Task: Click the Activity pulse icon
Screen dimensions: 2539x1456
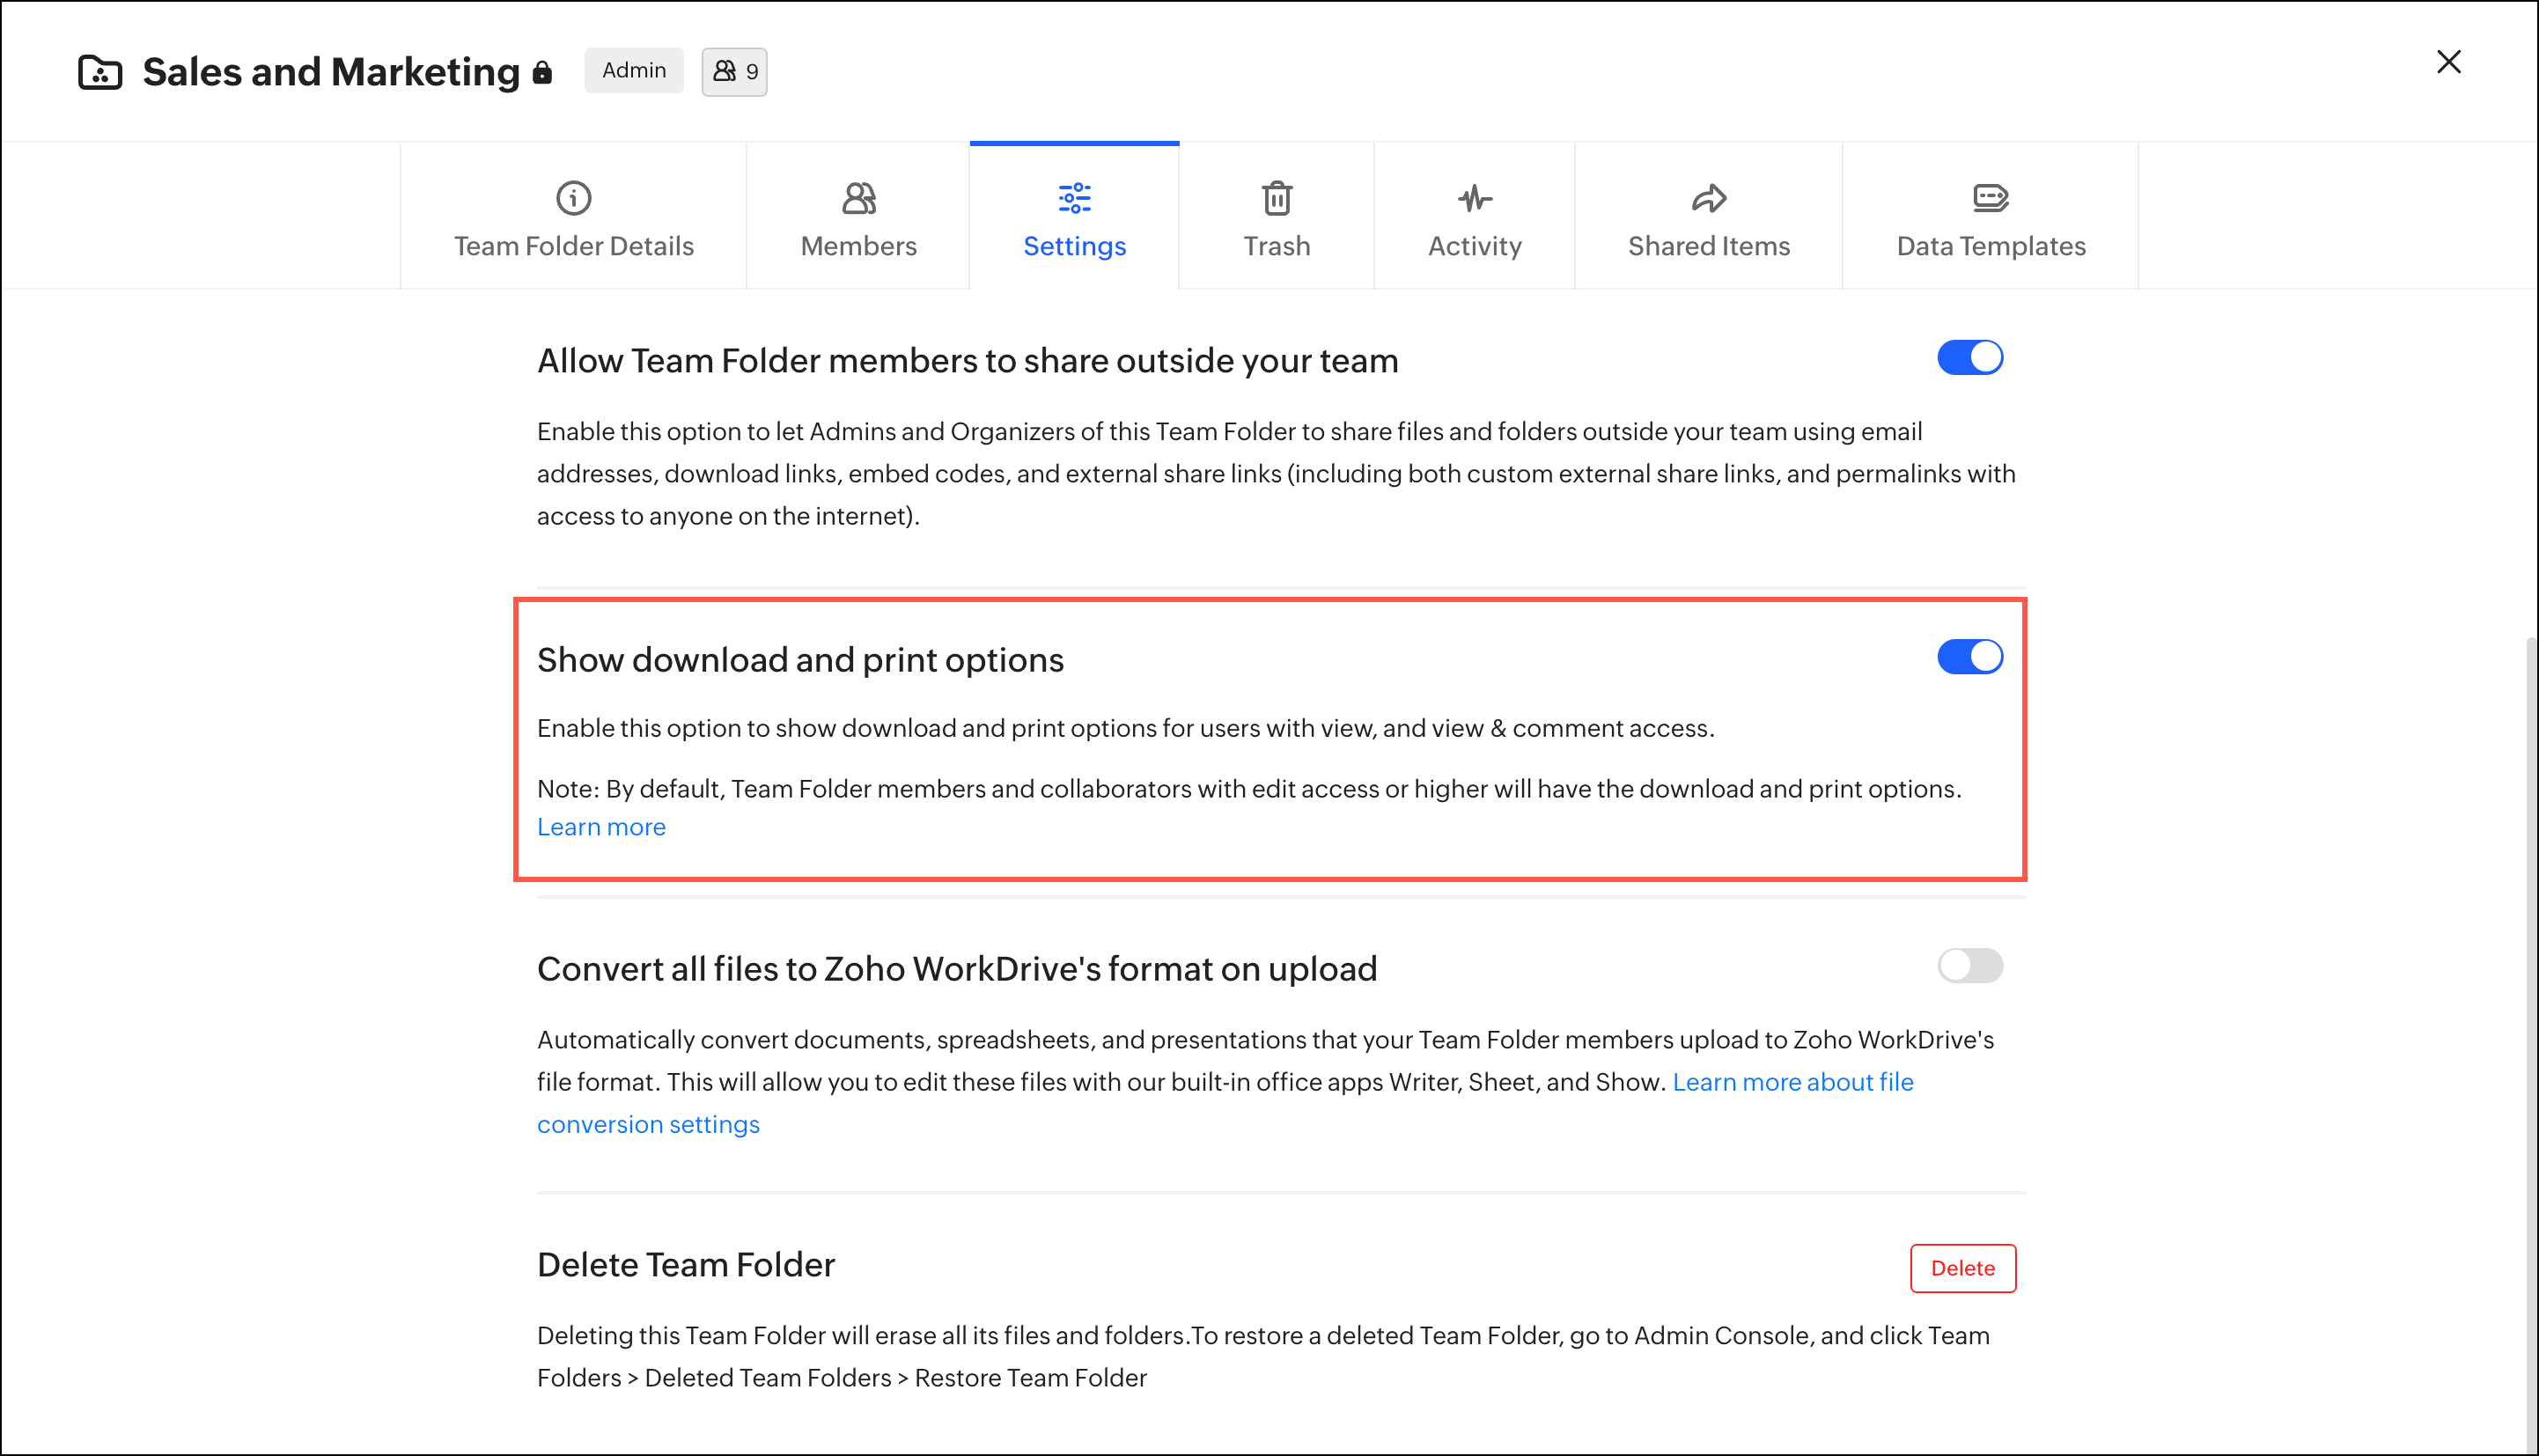Action: pos(1474,198)
